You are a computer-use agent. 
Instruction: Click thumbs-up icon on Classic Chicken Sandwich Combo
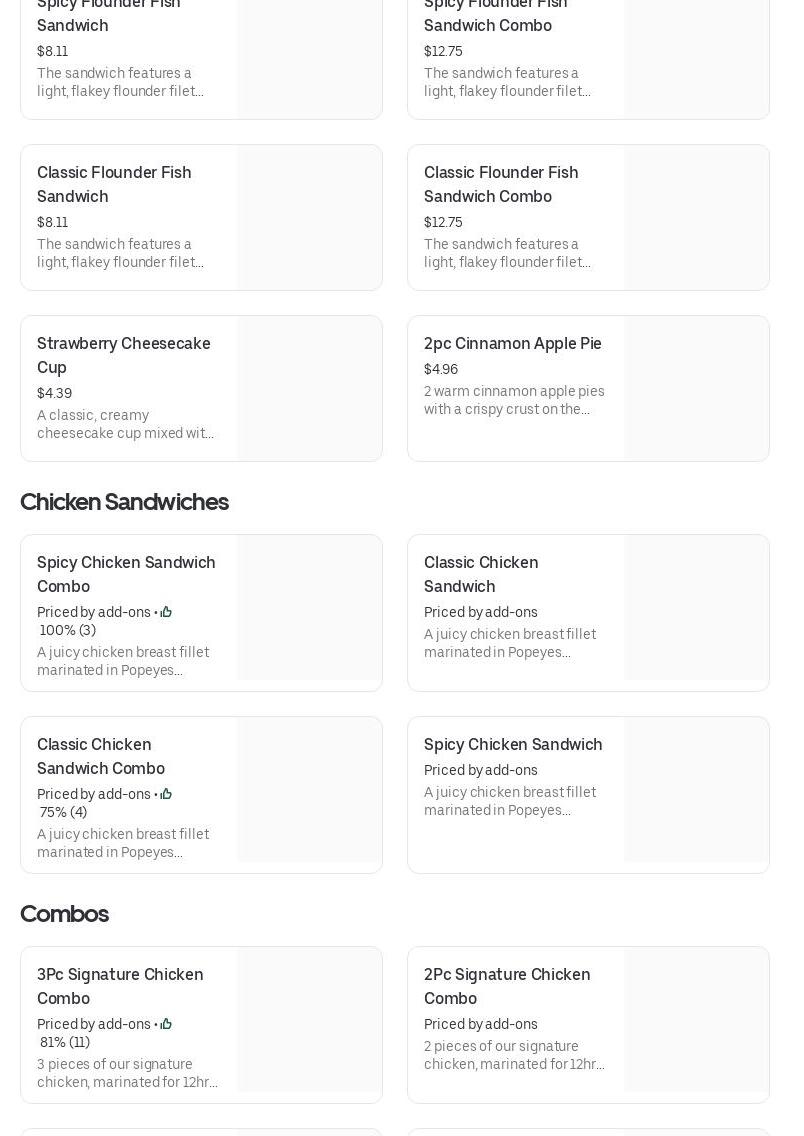[166, 794]
